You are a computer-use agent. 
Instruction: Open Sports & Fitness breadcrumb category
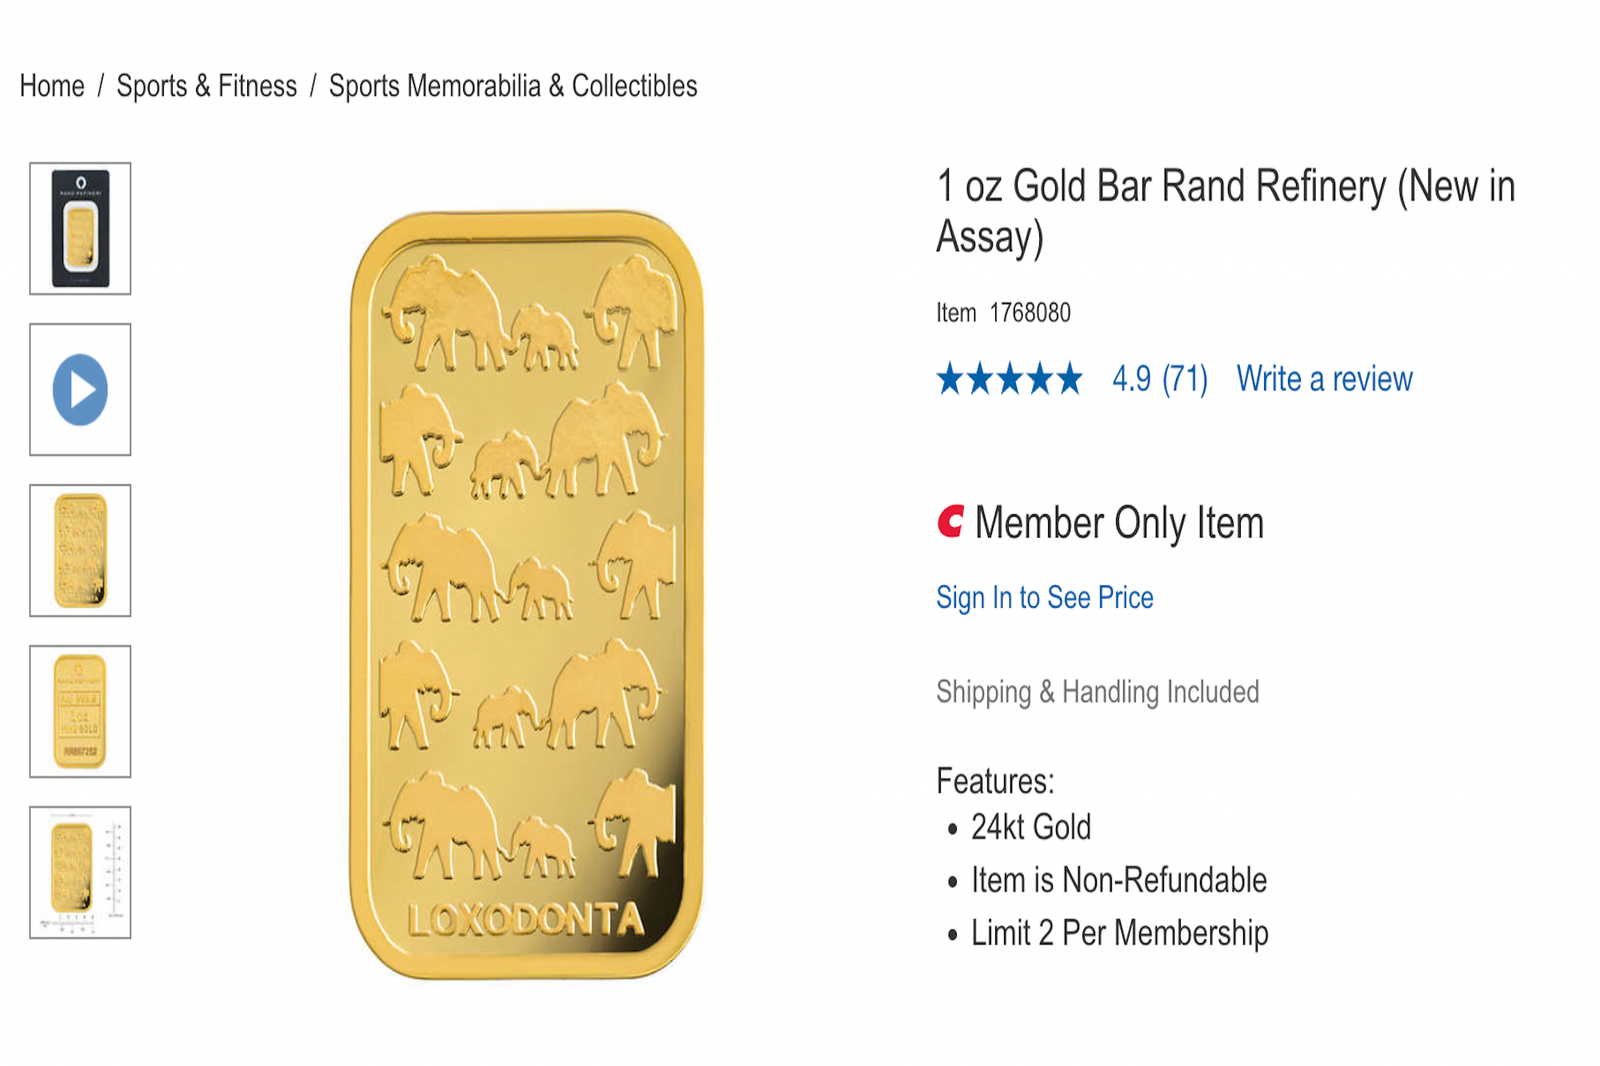coord(207,86)
